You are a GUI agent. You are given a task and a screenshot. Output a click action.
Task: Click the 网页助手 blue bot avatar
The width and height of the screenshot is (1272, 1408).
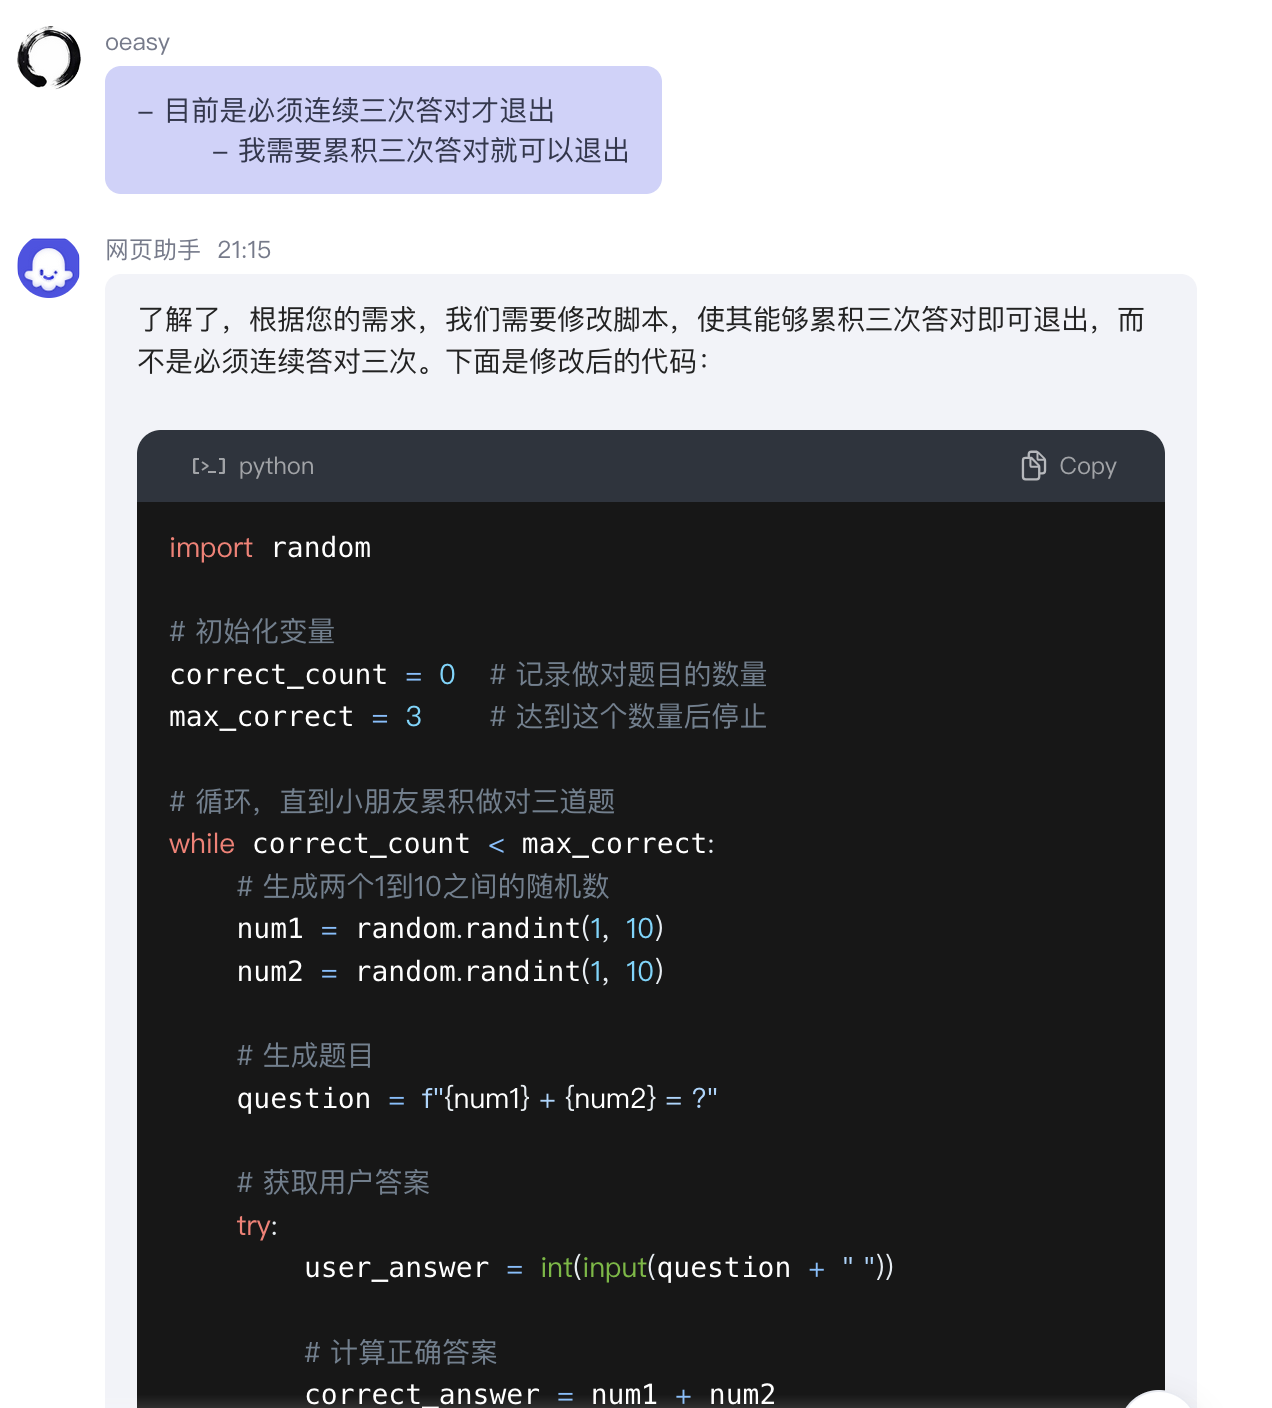[x=49, y=268]
